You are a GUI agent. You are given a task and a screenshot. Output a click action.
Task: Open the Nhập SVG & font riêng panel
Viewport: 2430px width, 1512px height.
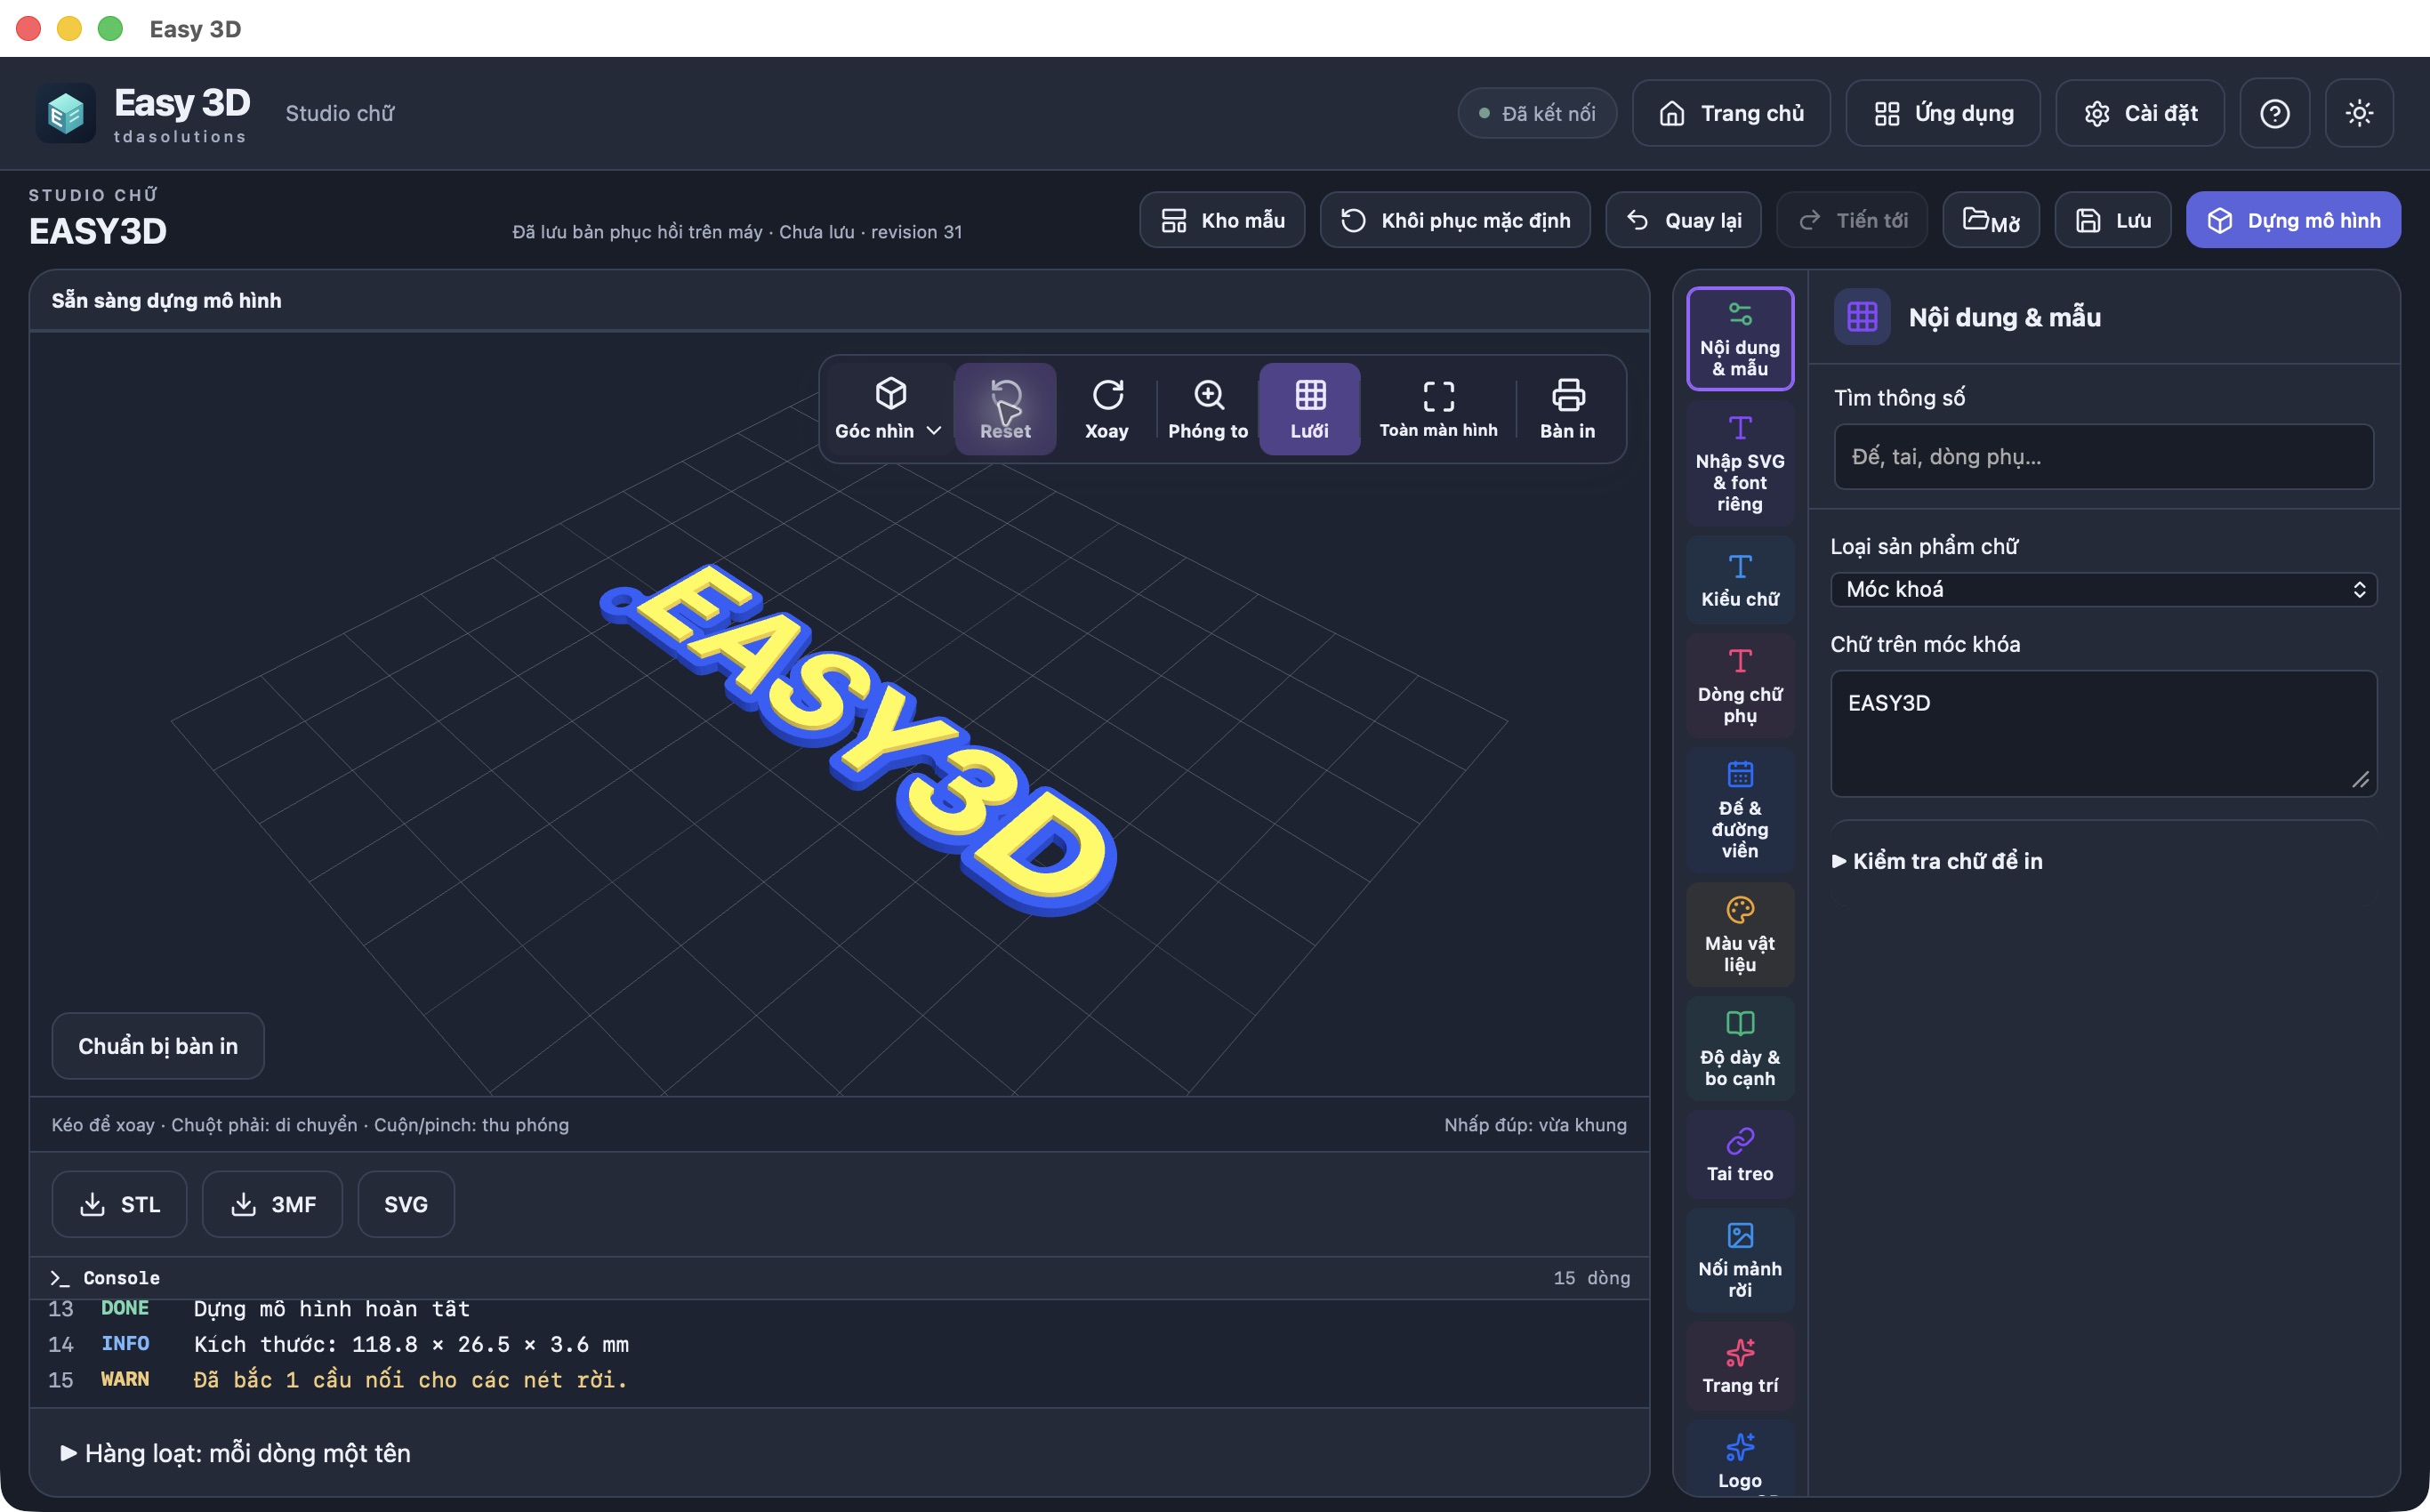tap(1740, 463)
